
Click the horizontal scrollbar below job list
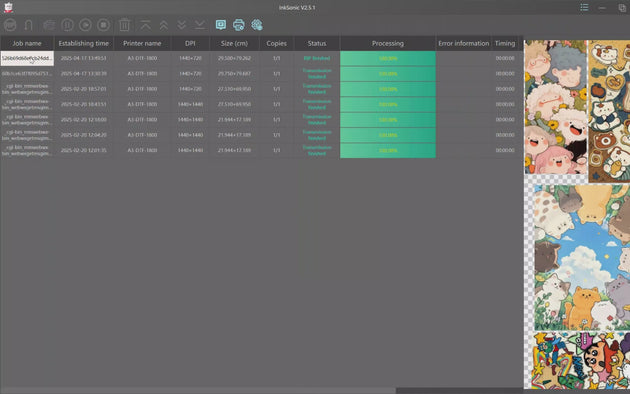[x=198, y=390]
